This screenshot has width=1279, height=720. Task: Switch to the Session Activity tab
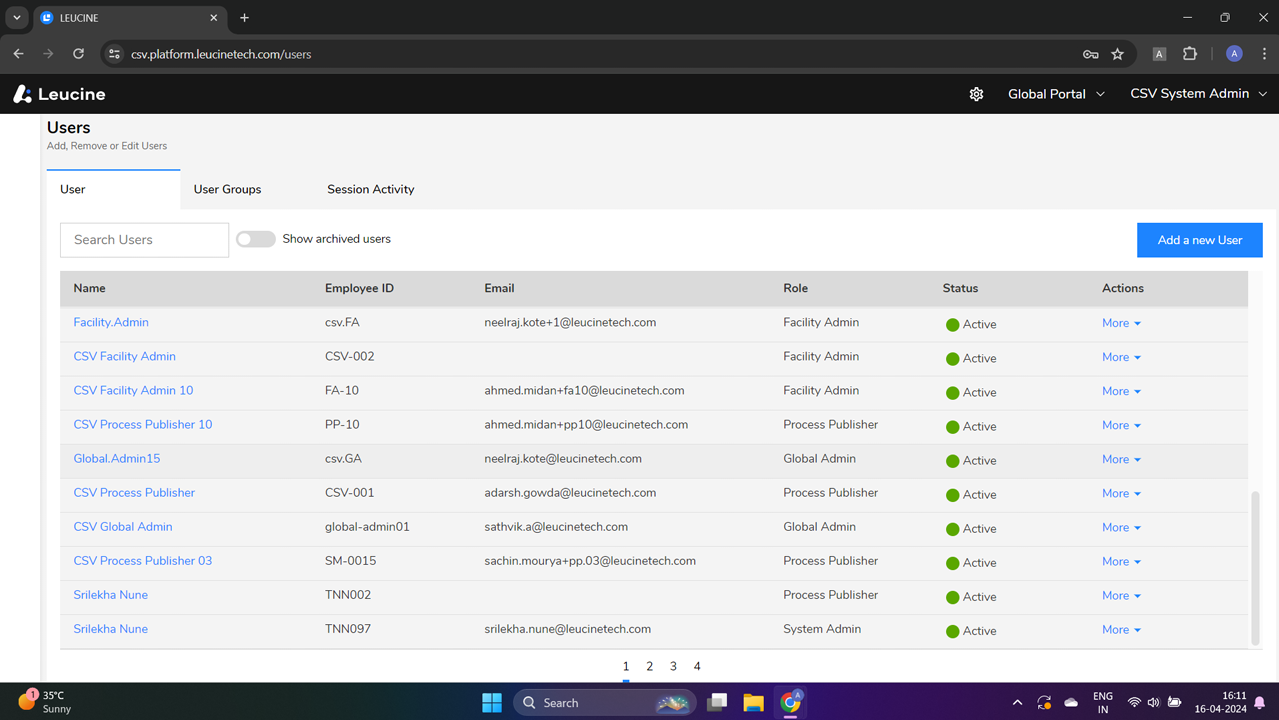click(370, 189)
